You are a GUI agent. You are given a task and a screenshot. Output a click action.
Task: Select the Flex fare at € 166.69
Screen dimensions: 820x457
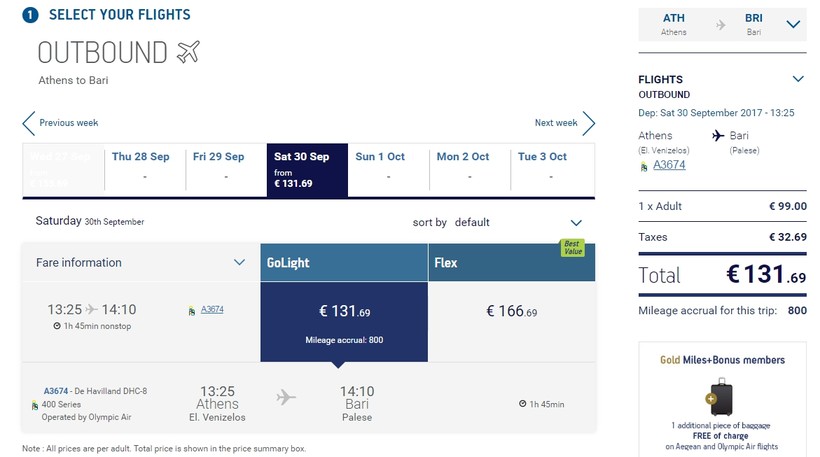click(511, 311)
